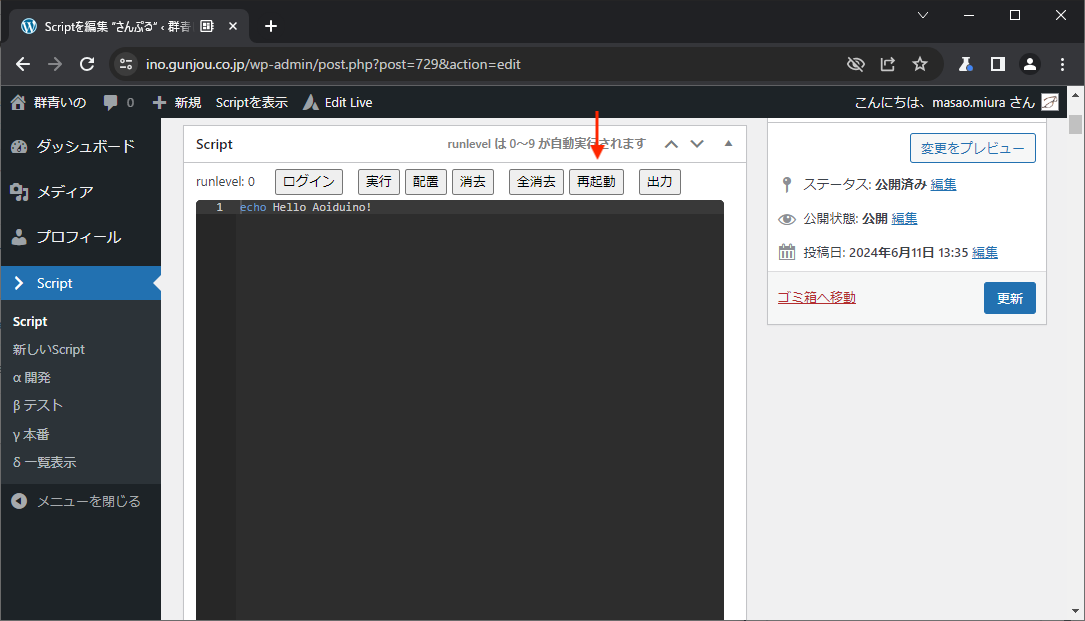1085x621 pixels.
Task: Move Script panel up with chevron
Action: click(x=672, y=144)
